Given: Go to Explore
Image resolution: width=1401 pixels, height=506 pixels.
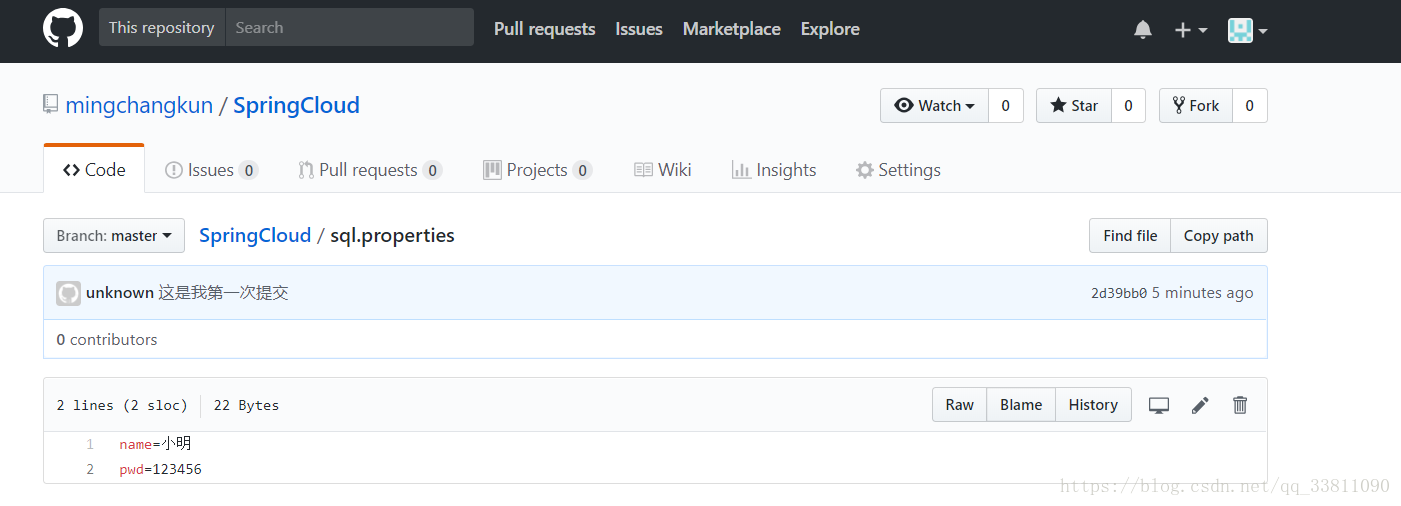Looking at the screenshot, I should 830,29.
